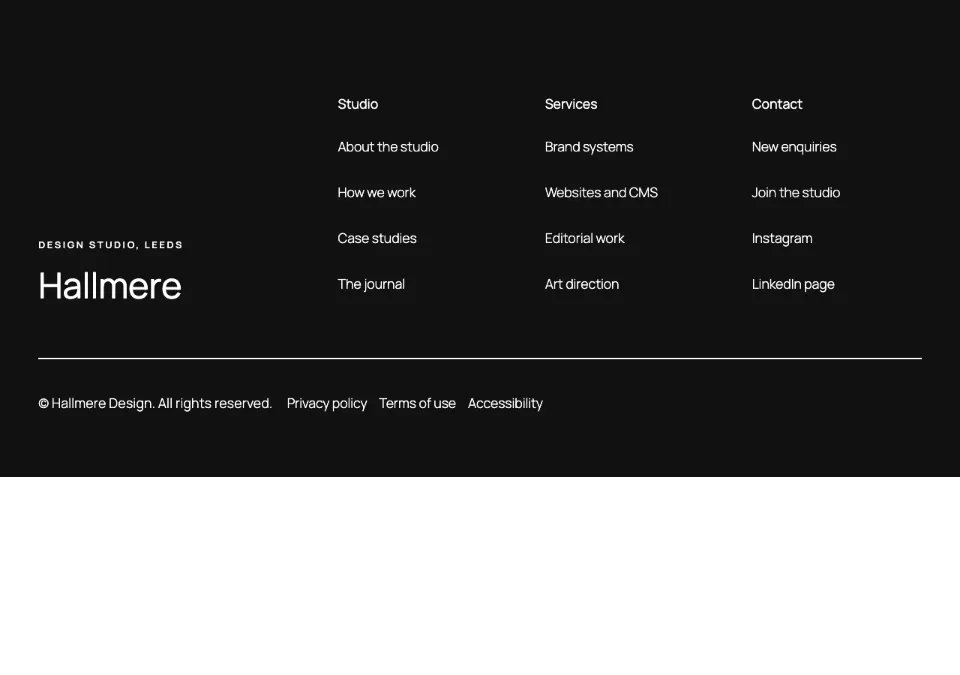The image size is (960, 675).
Task: Open the Art direction link
Action: tap(582, 284)
